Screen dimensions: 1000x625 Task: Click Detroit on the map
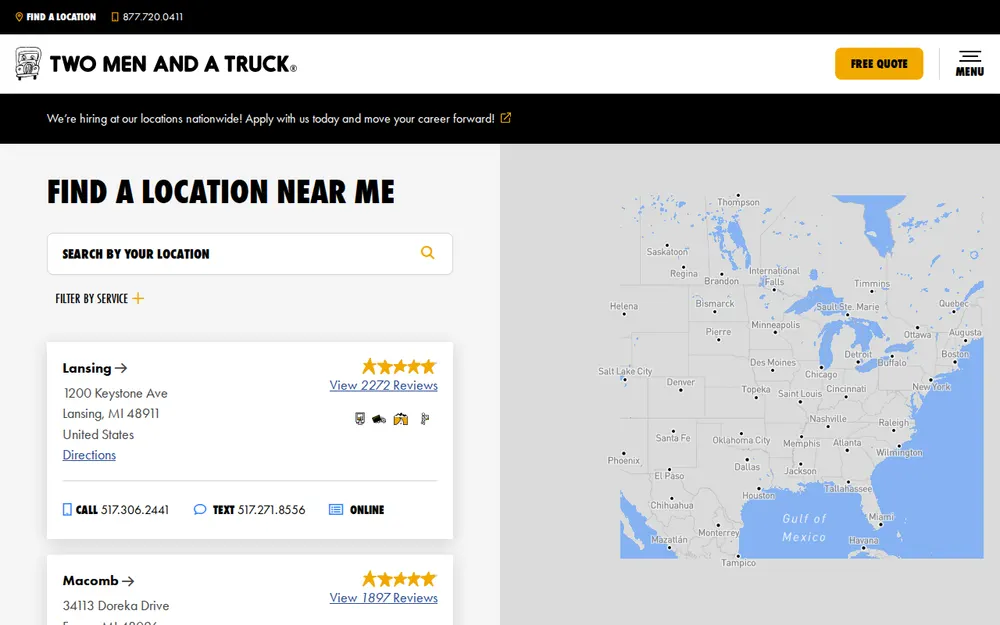coord(858,355)
